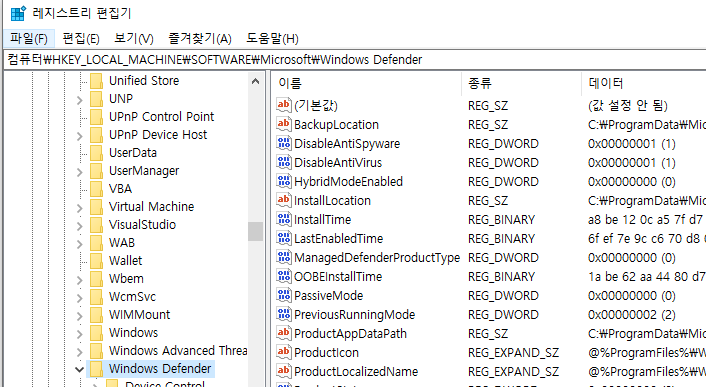Open the 보기(V) menu

click(134, 39)
